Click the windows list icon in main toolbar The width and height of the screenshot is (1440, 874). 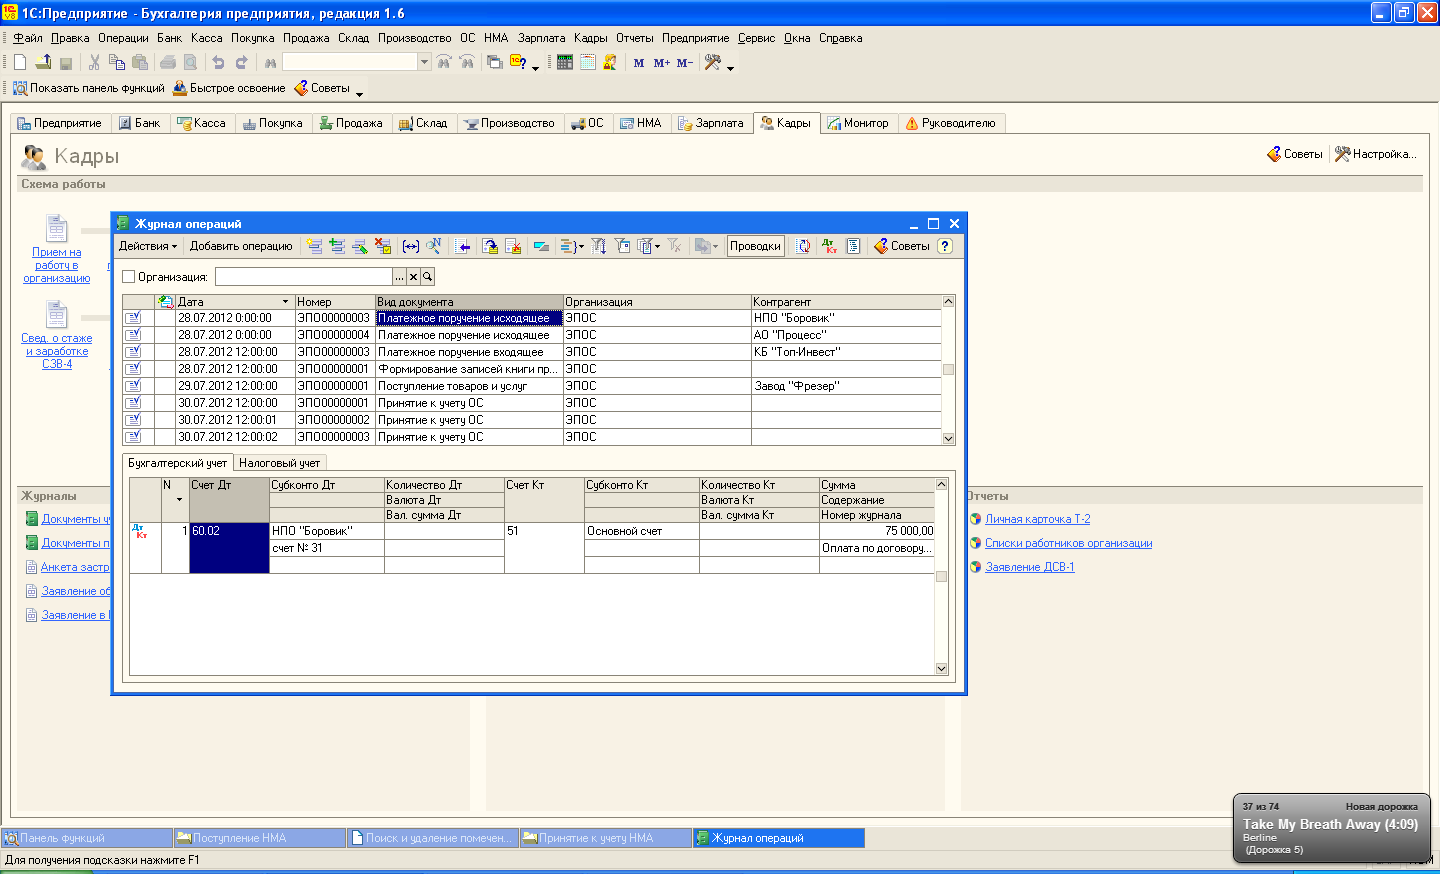click(x=495, y=62)
